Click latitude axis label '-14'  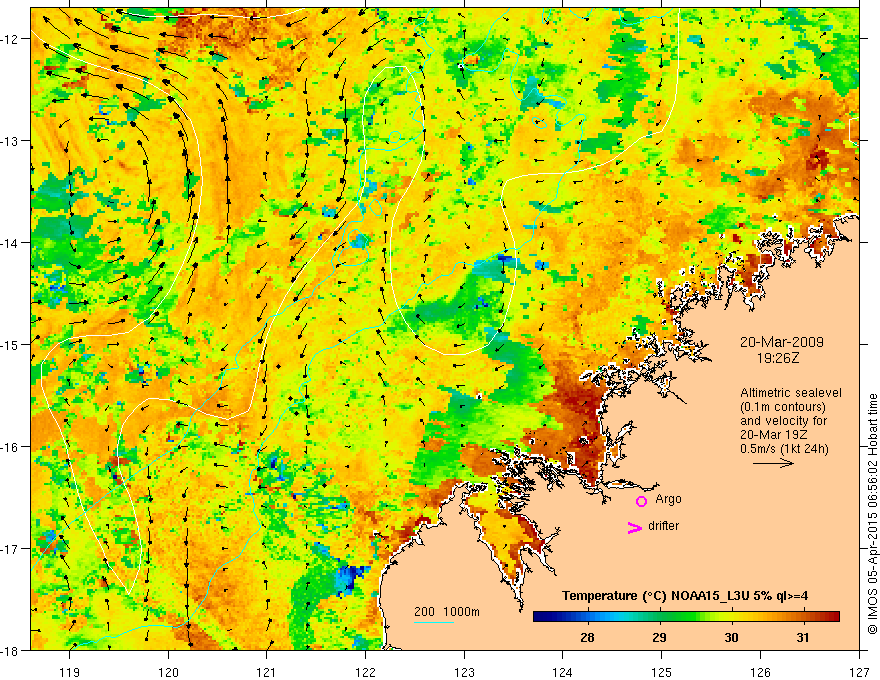pyautogui.click(x=11, y=243)
